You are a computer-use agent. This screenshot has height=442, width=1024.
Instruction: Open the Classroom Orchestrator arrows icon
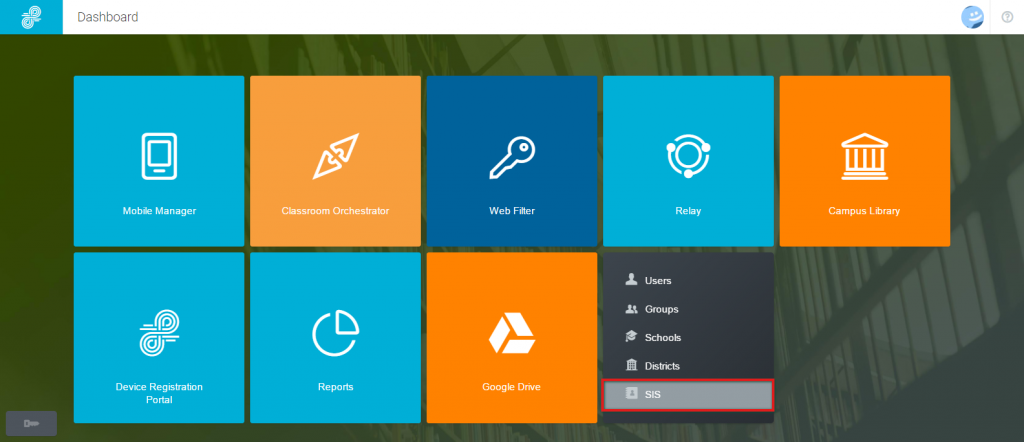point(336,156)
